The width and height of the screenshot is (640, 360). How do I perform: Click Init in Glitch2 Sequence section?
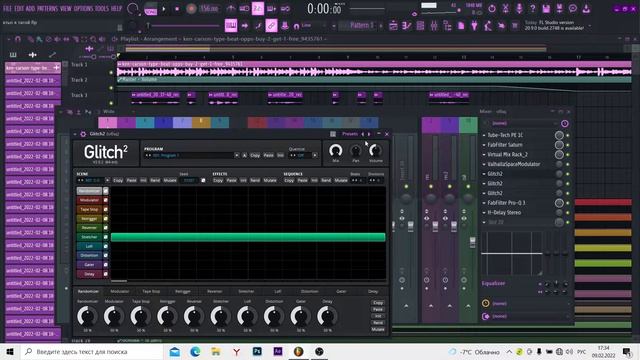314,180
